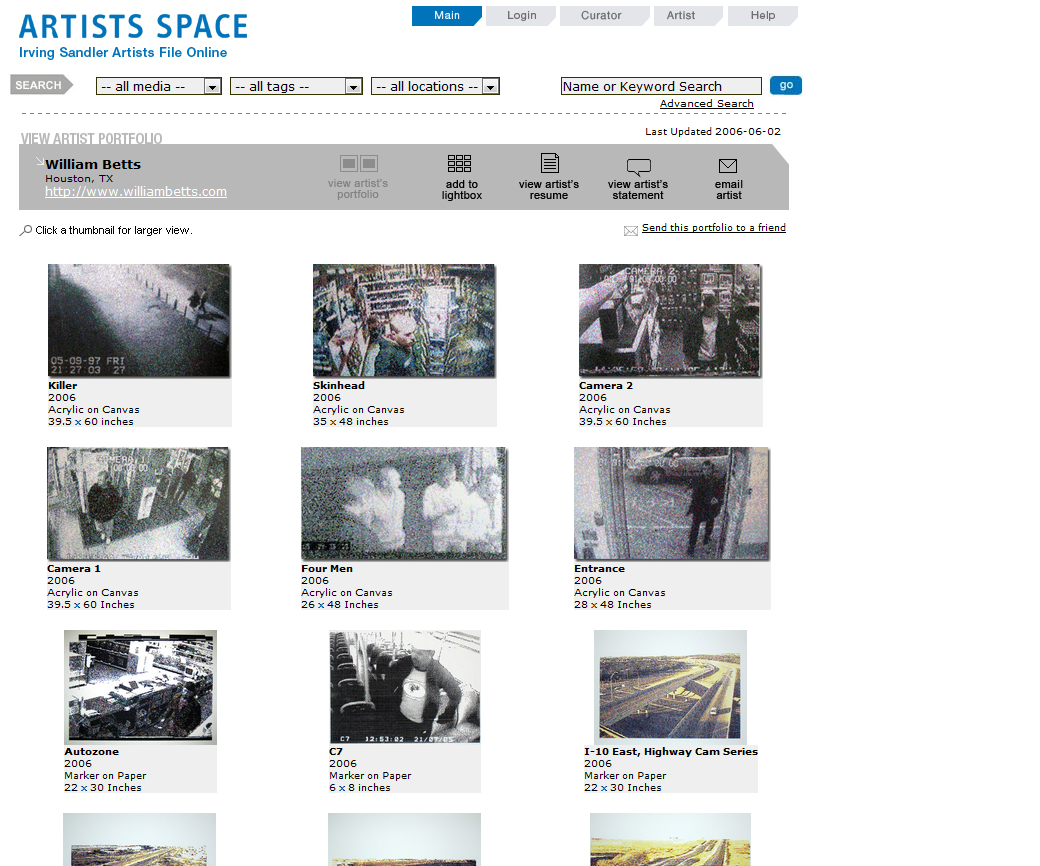The height and width of the screenshot is (866, 1040).
Task: Click the Name or Keyword Search field
Action: click(660, 87)
